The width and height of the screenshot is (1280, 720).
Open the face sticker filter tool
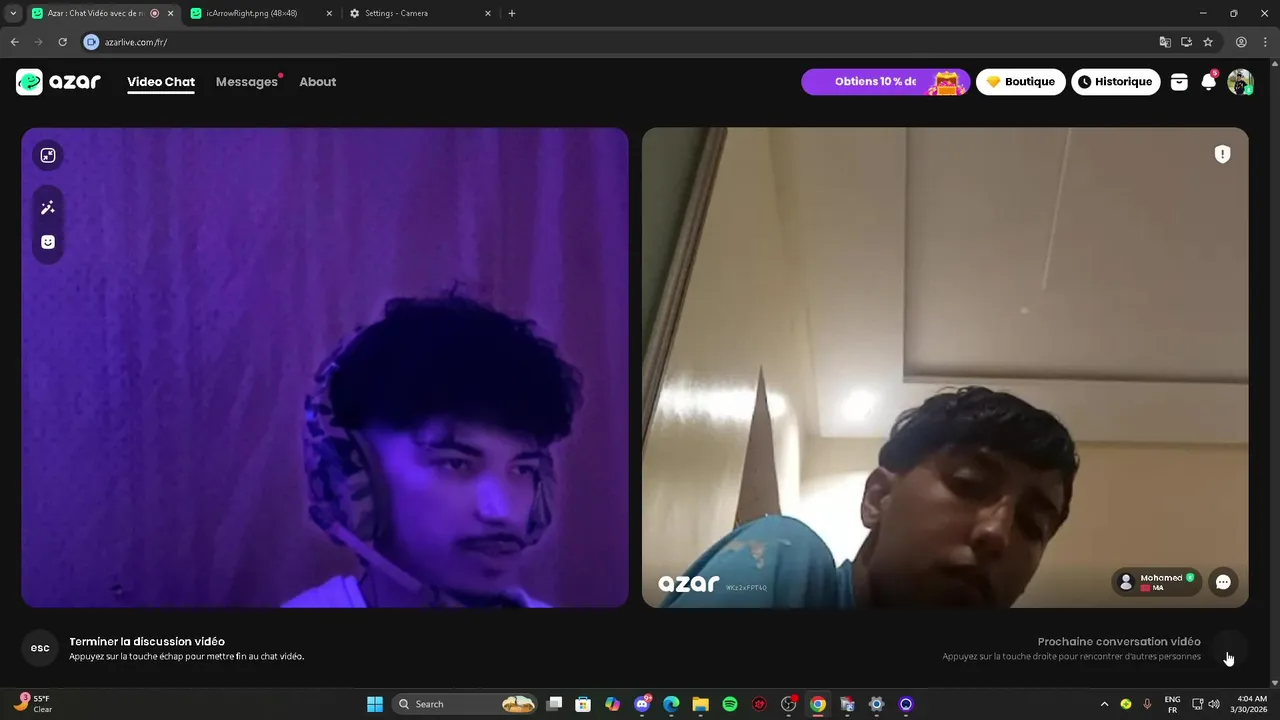[48, 242]
